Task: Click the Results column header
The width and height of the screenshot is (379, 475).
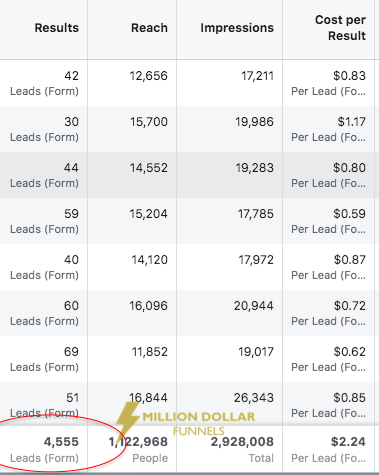Action: pos(57,28)
